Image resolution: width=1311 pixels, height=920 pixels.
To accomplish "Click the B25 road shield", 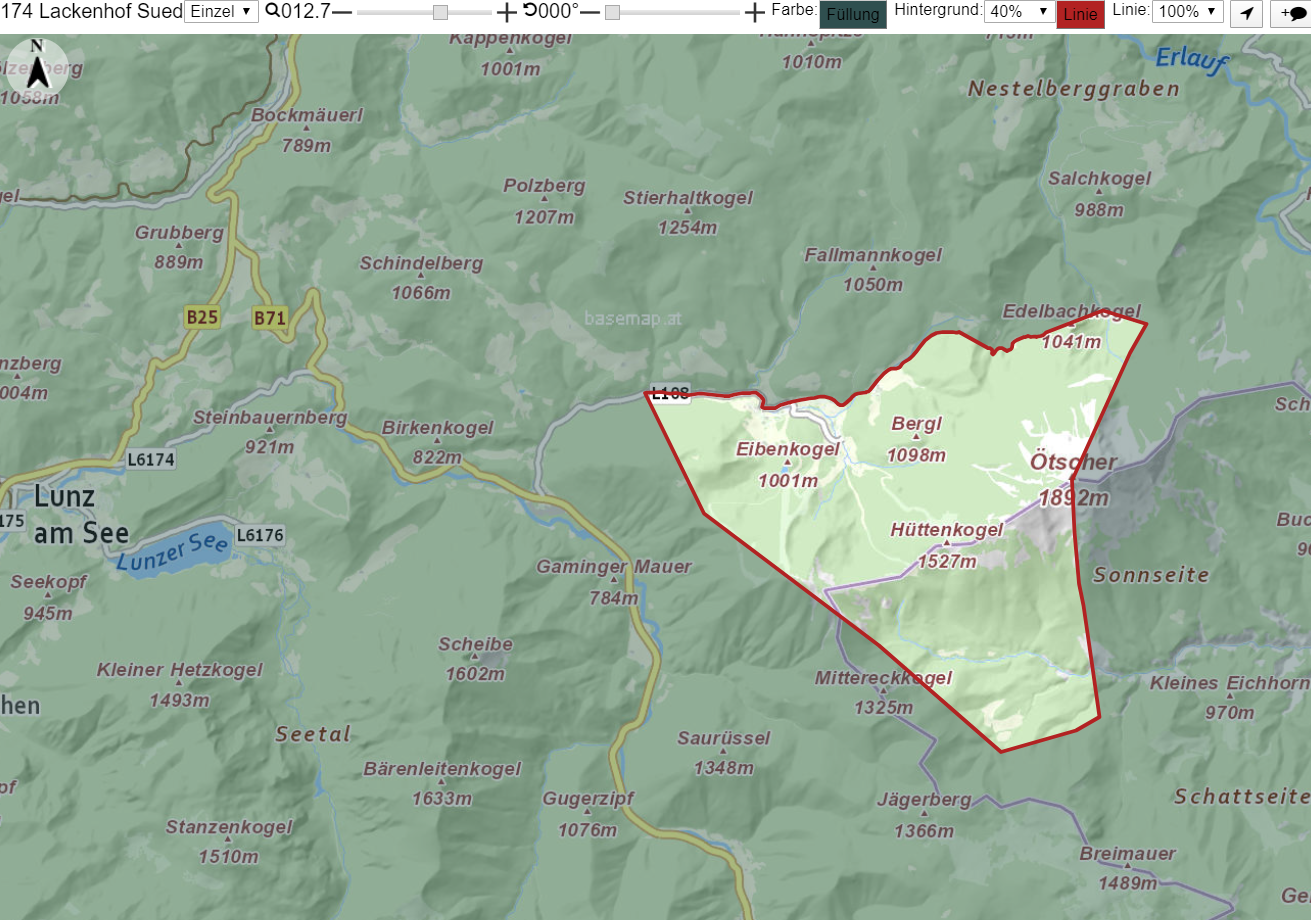I will tap(202, 318).
